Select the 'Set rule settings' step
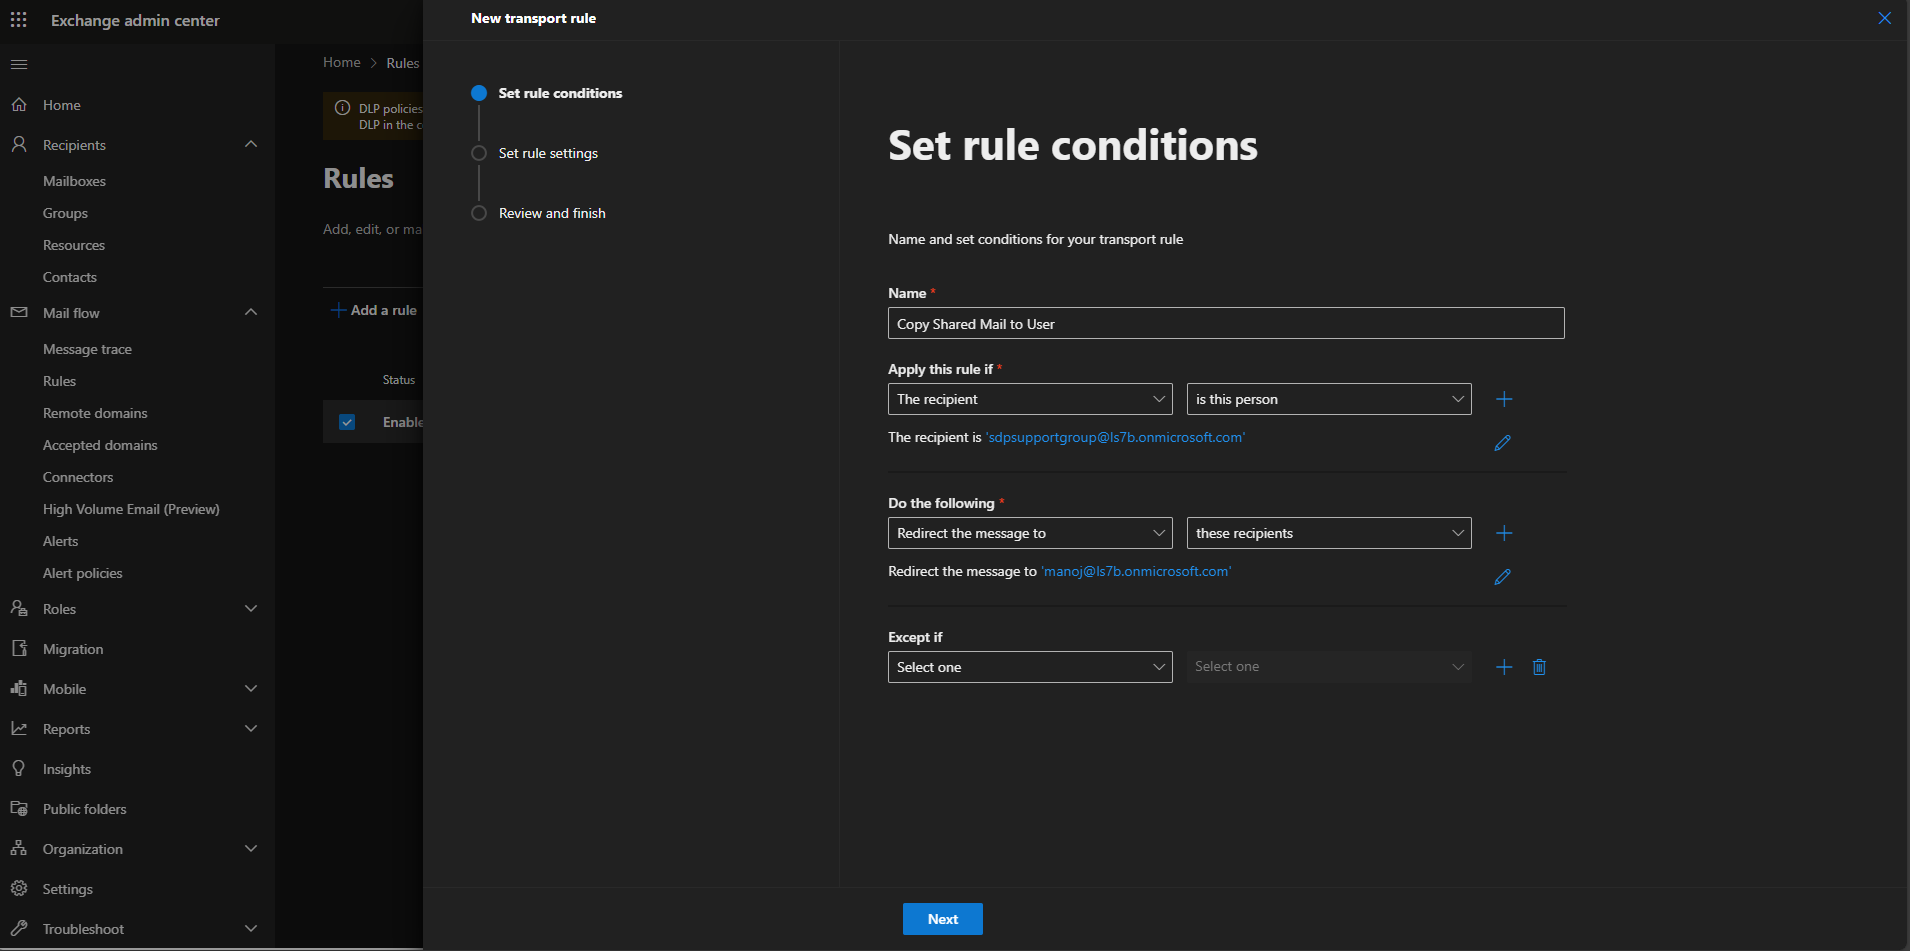 coord(547,153)
